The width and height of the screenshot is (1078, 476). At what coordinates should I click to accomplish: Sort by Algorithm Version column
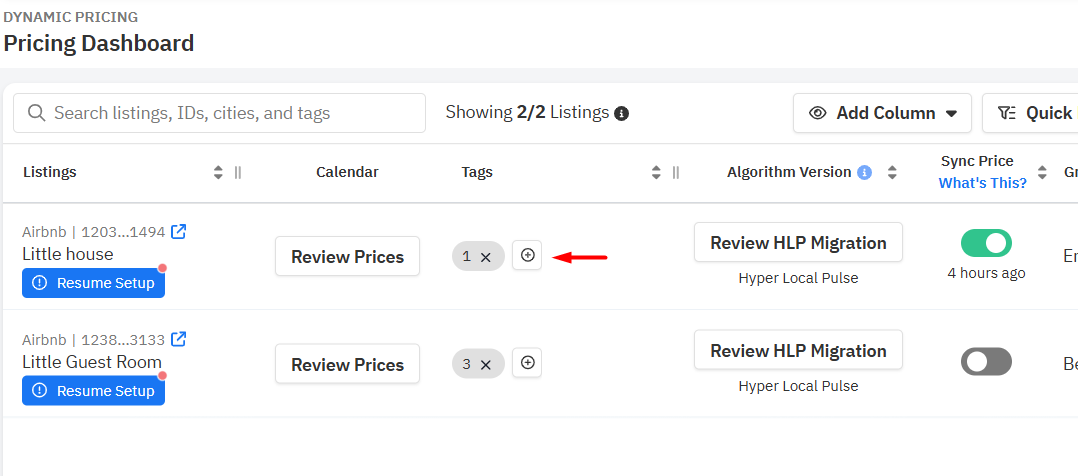tap(892, 172)
